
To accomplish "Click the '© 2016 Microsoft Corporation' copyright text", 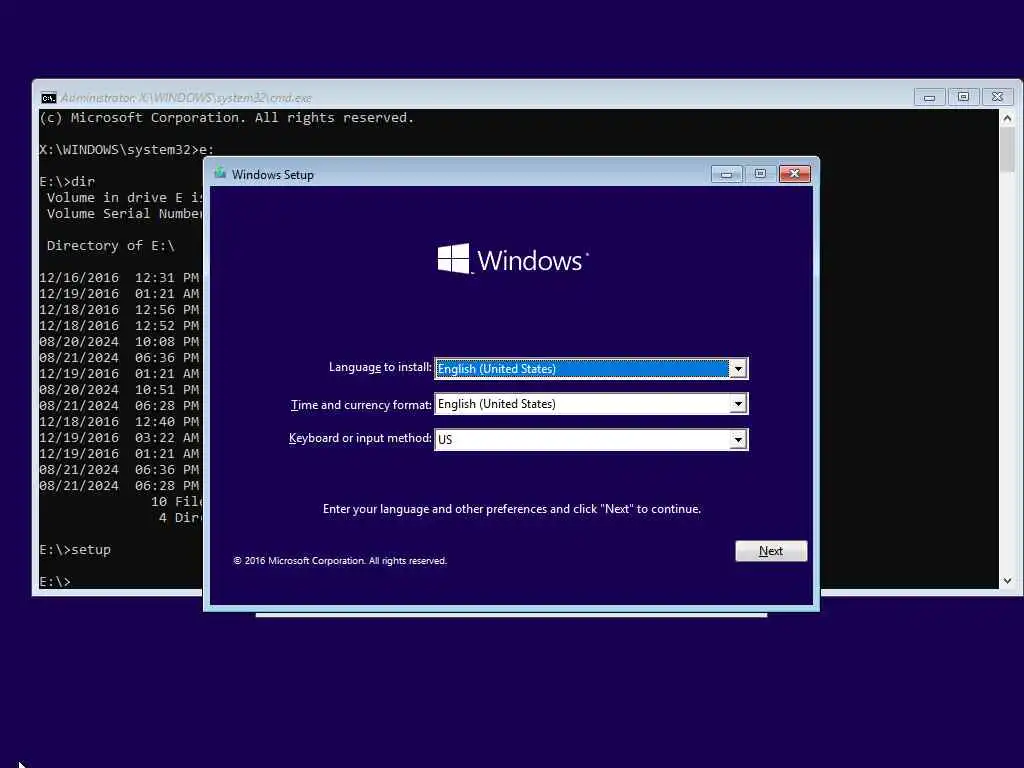I will pos(340,561).
